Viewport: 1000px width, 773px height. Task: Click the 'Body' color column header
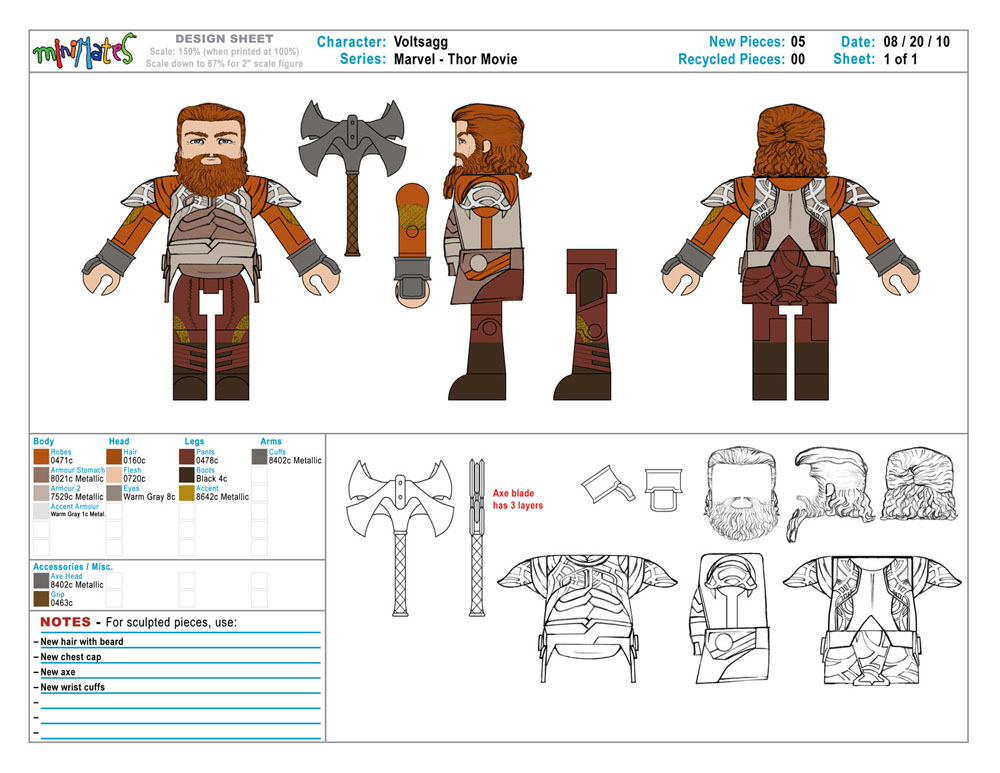point(43,441)
